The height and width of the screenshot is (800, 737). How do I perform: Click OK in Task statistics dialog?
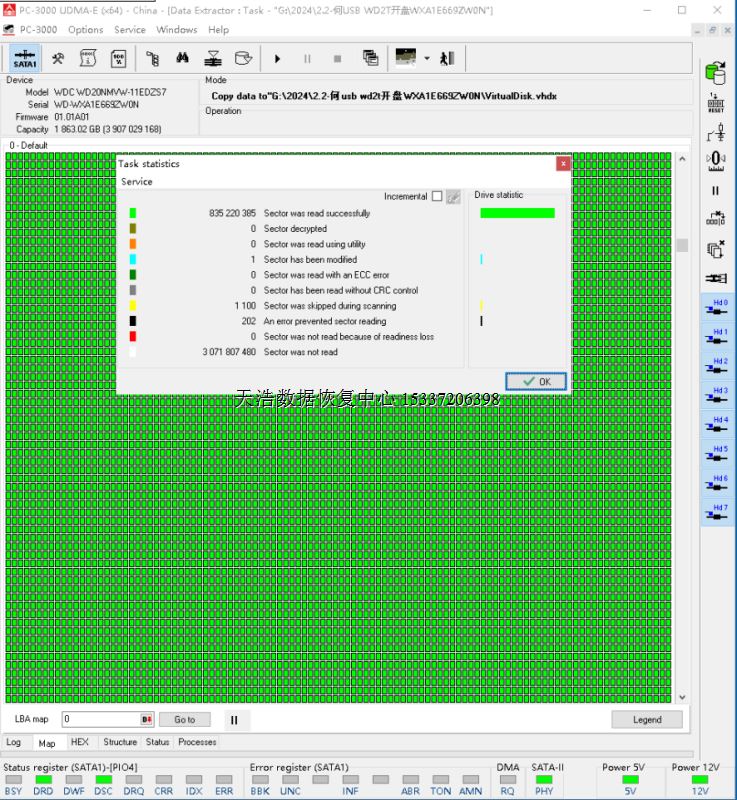tap(536, 381)
